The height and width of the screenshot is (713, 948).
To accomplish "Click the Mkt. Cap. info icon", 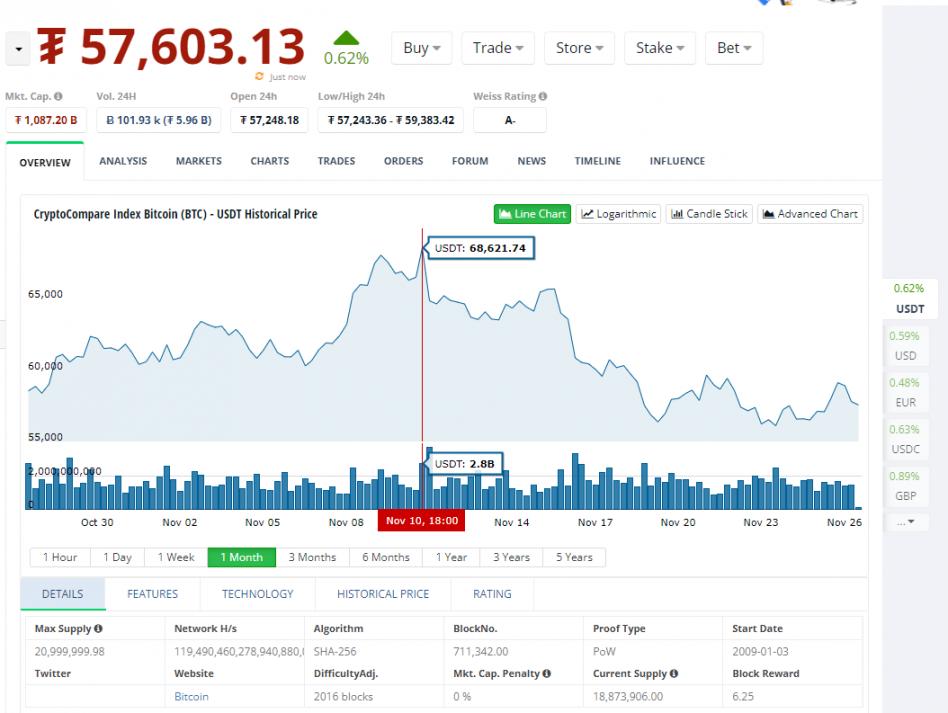I will coord(58,97).
